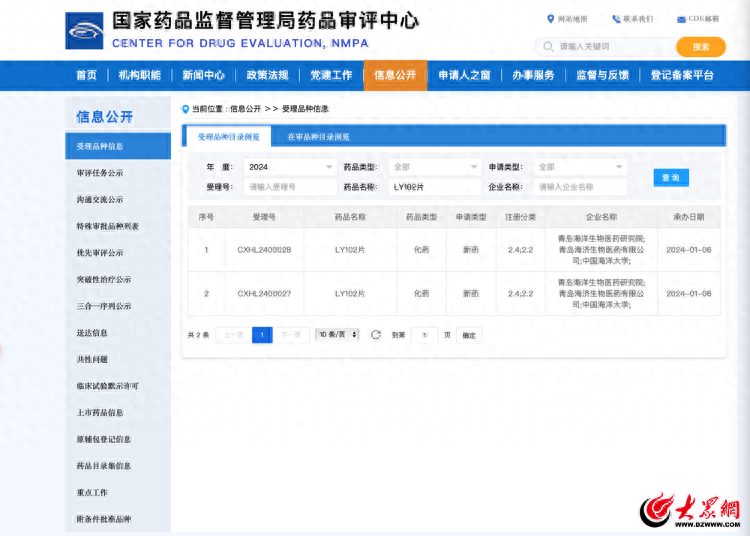The height and width of the screenshot is (536, 750).
Task: Open 机构职能 navigation item
Action: click(x=140, y=75)
